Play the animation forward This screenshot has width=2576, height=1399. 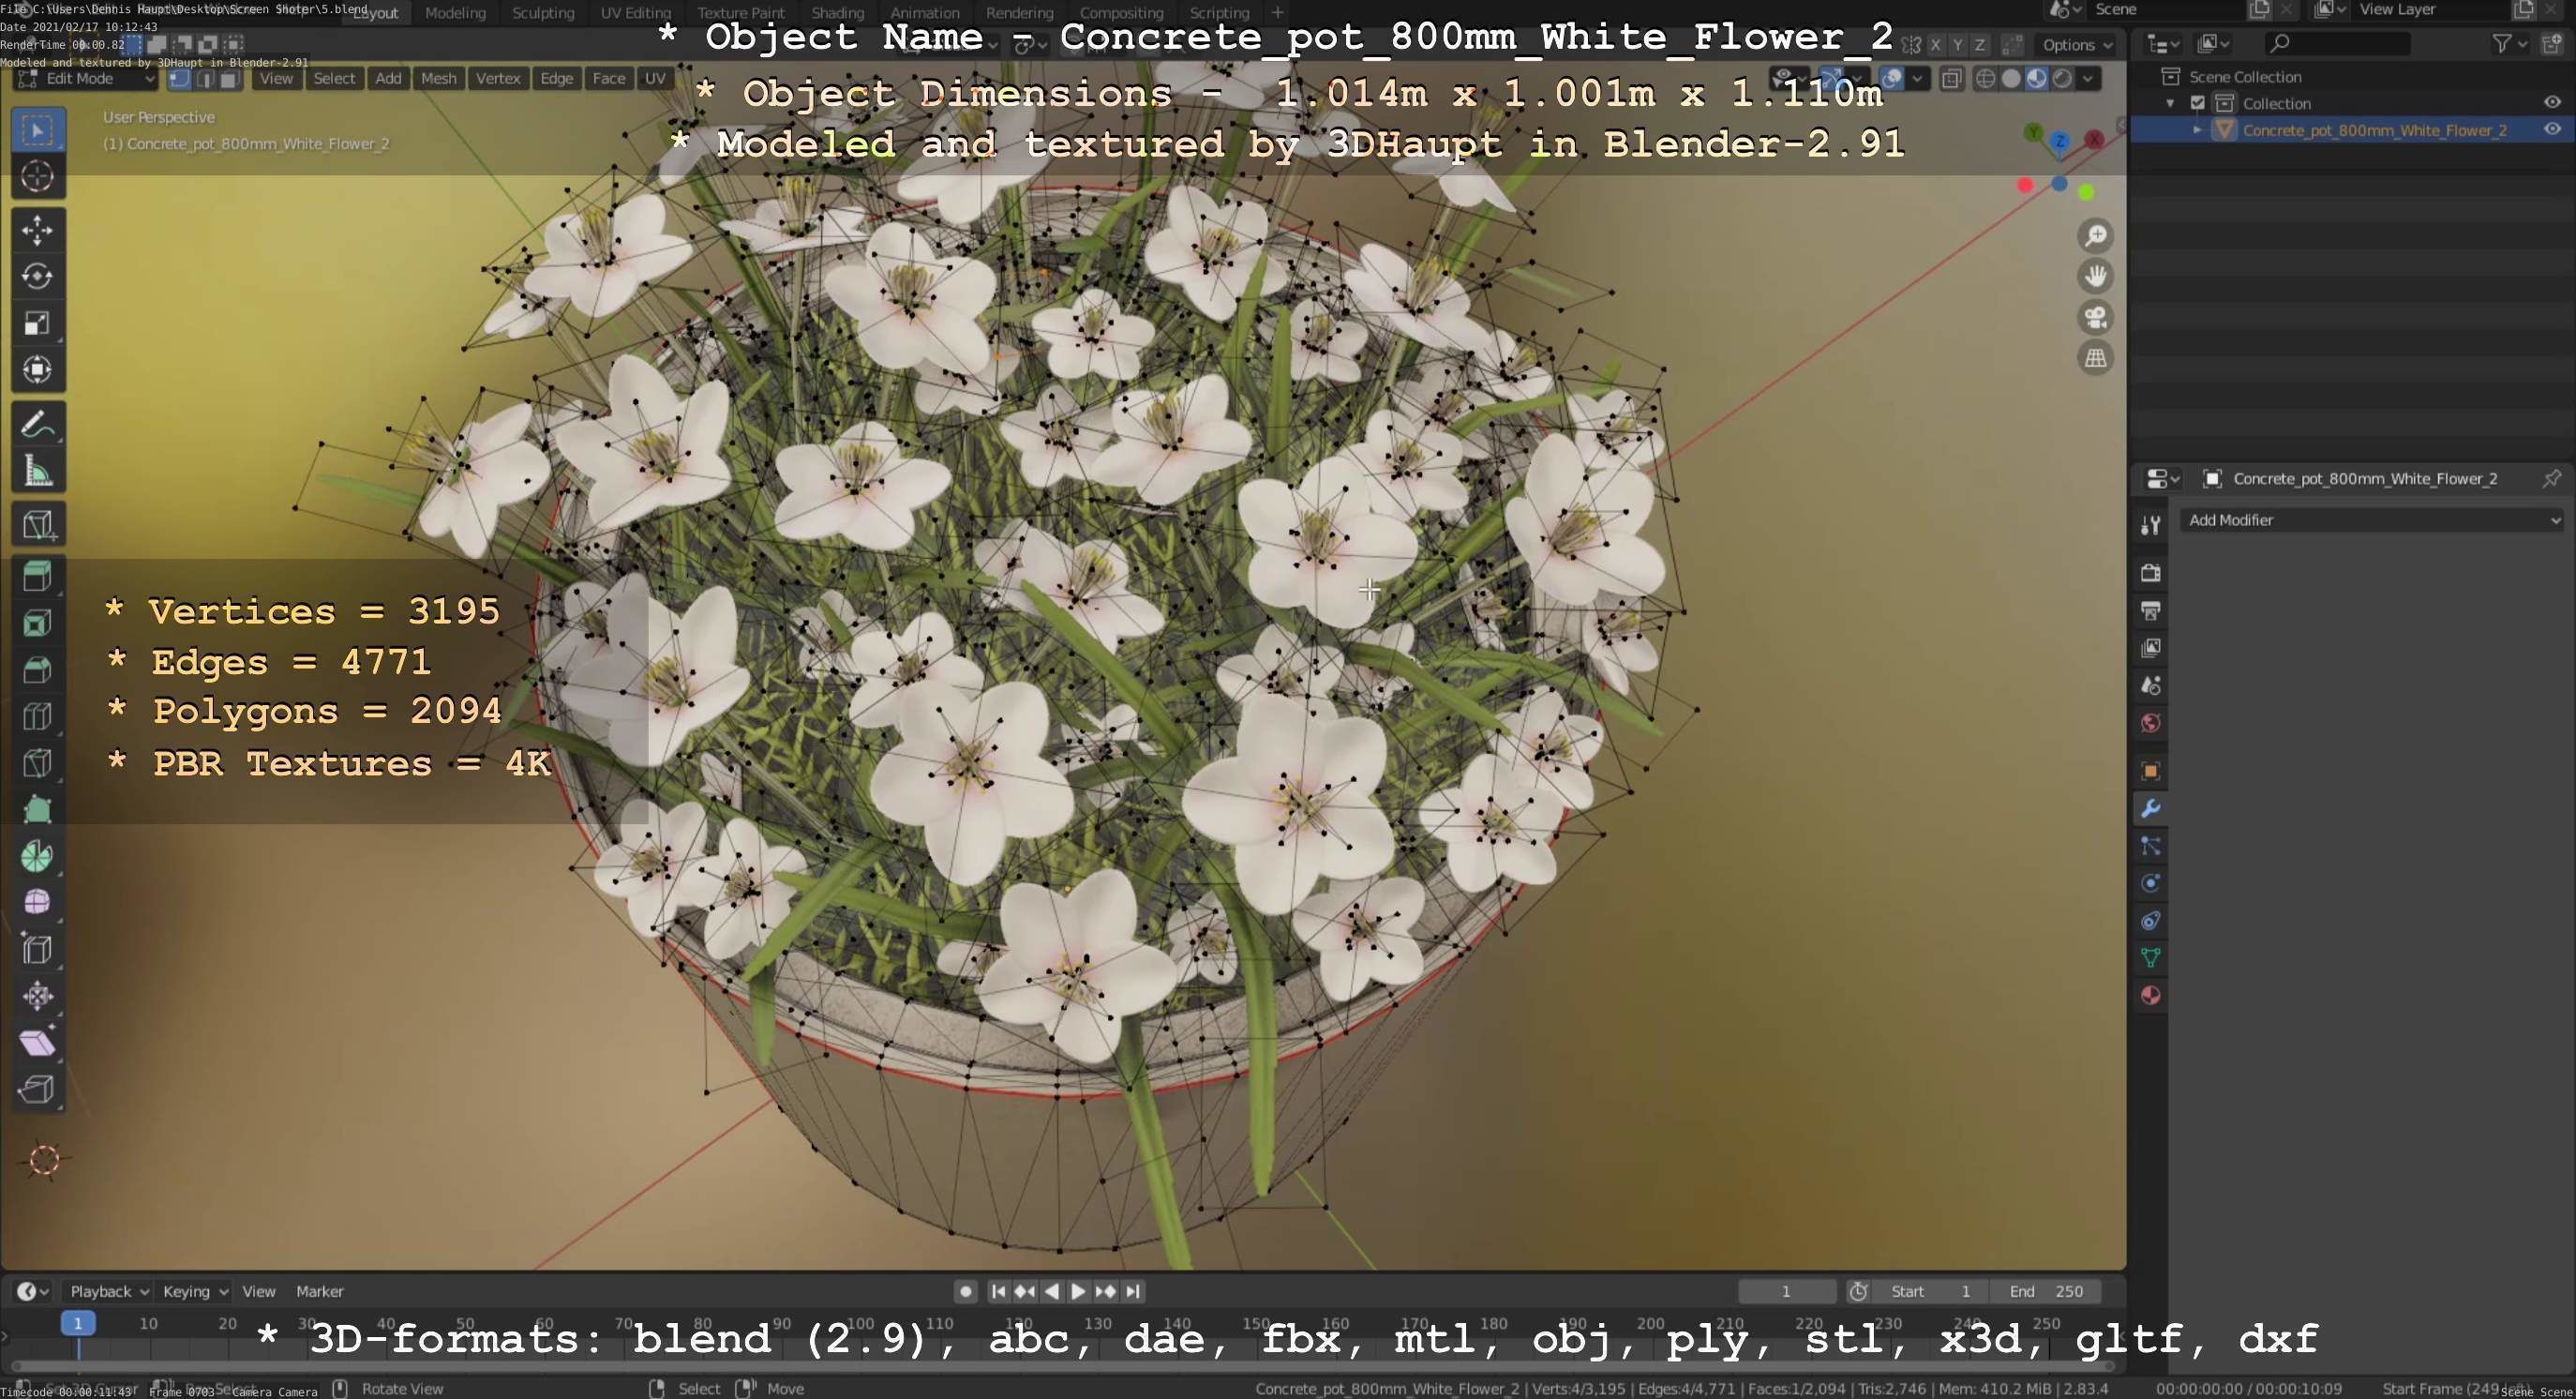pyautogui.click(x=1078, y=1292)
